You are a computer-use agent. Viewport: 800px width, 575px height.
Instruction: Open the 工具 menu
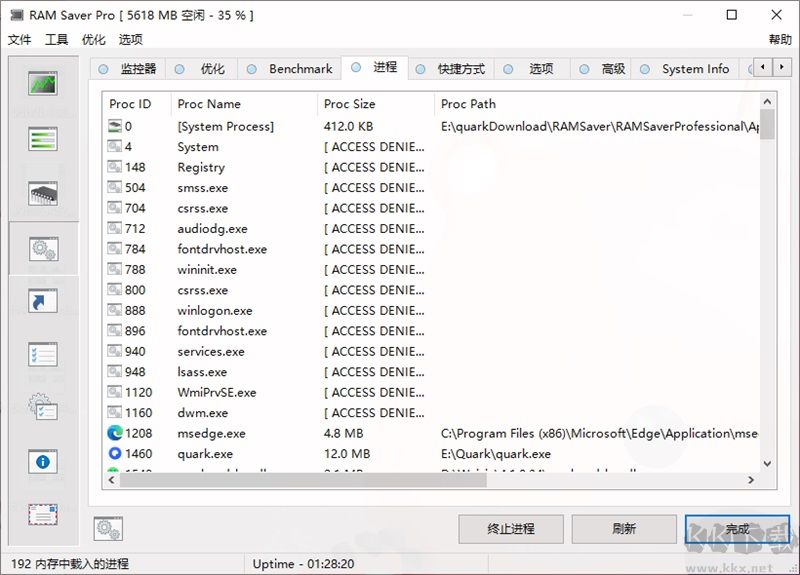click(x=56, y=39)
